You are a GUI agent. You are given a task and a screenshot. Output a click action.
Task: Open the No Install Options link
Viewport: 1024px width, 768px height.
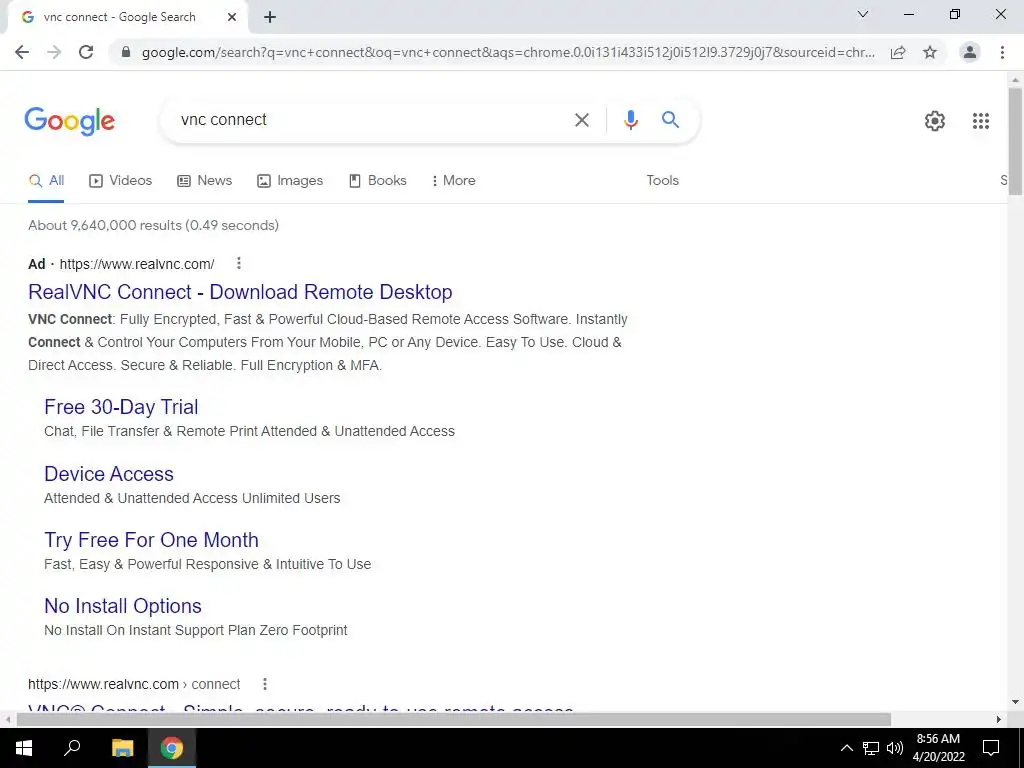(x=123, y=606)
